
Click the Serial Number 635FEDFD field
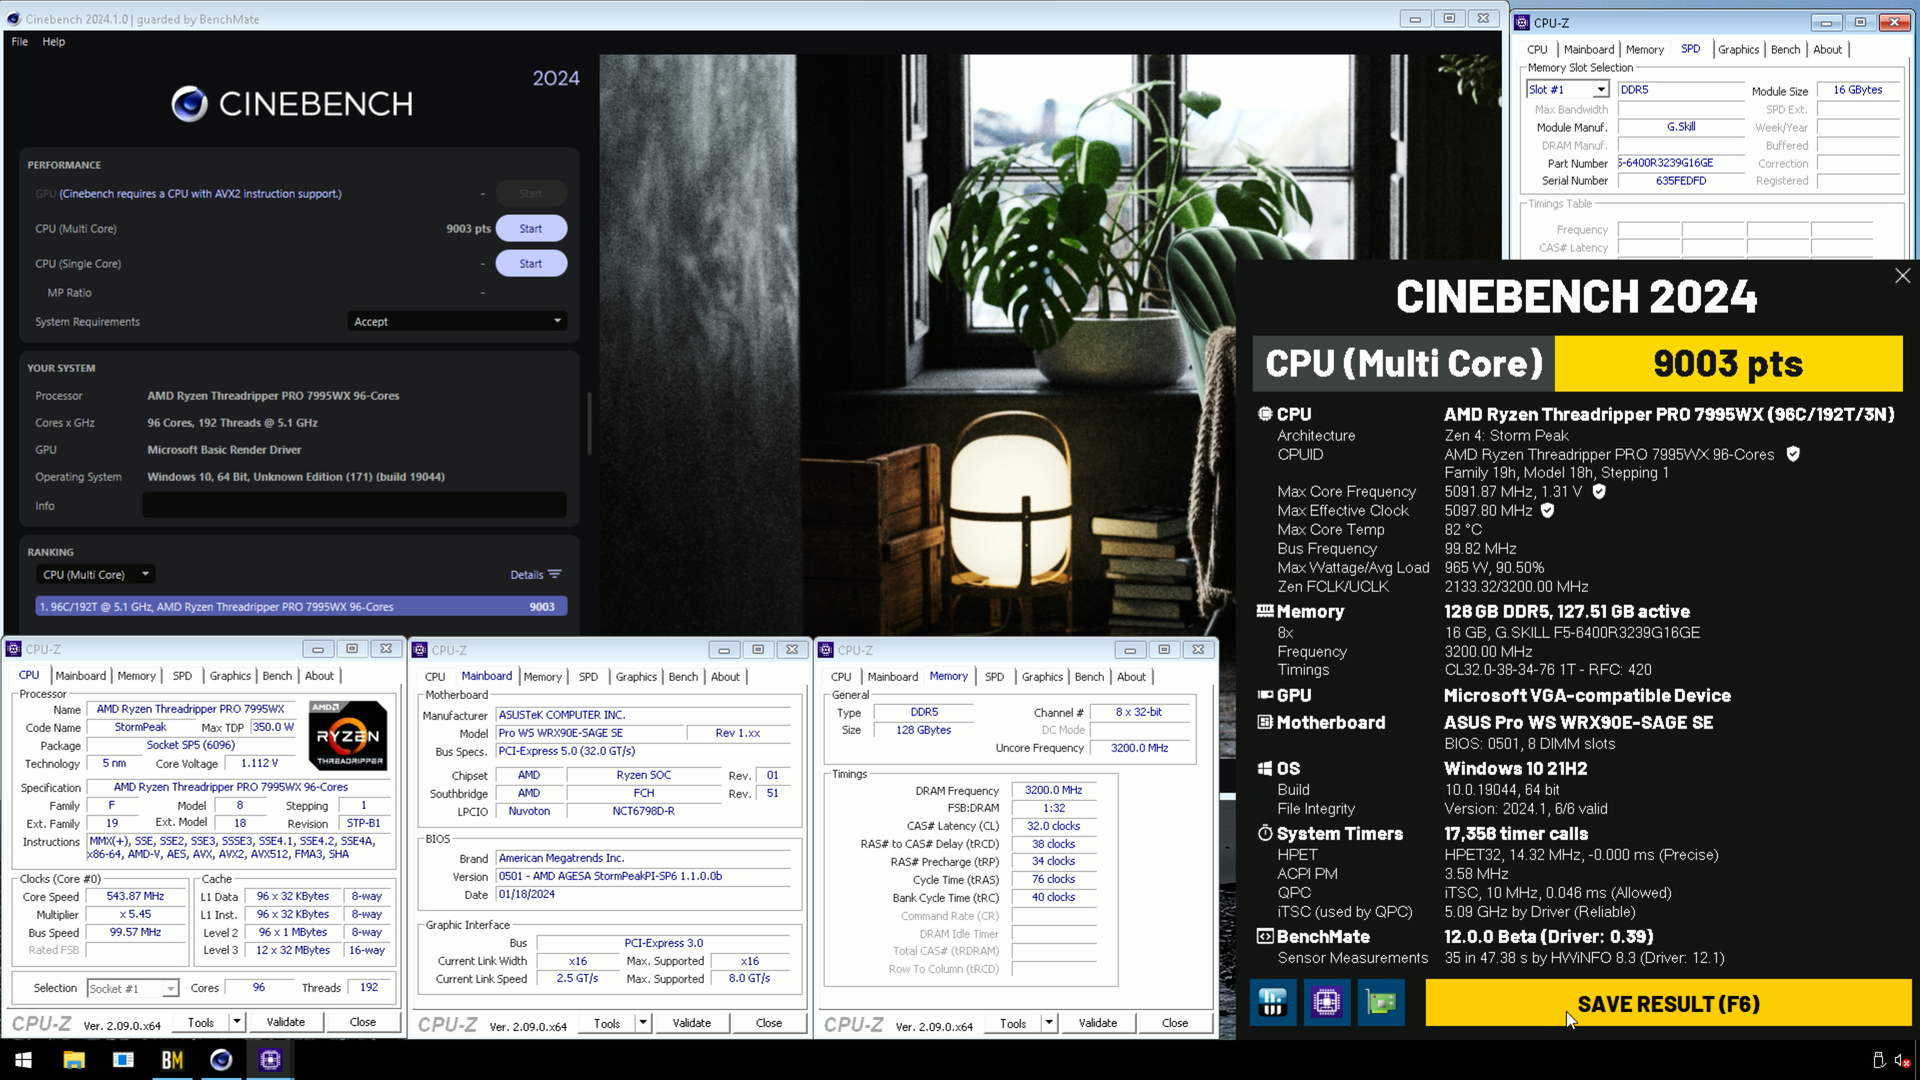coord(1681,181)
